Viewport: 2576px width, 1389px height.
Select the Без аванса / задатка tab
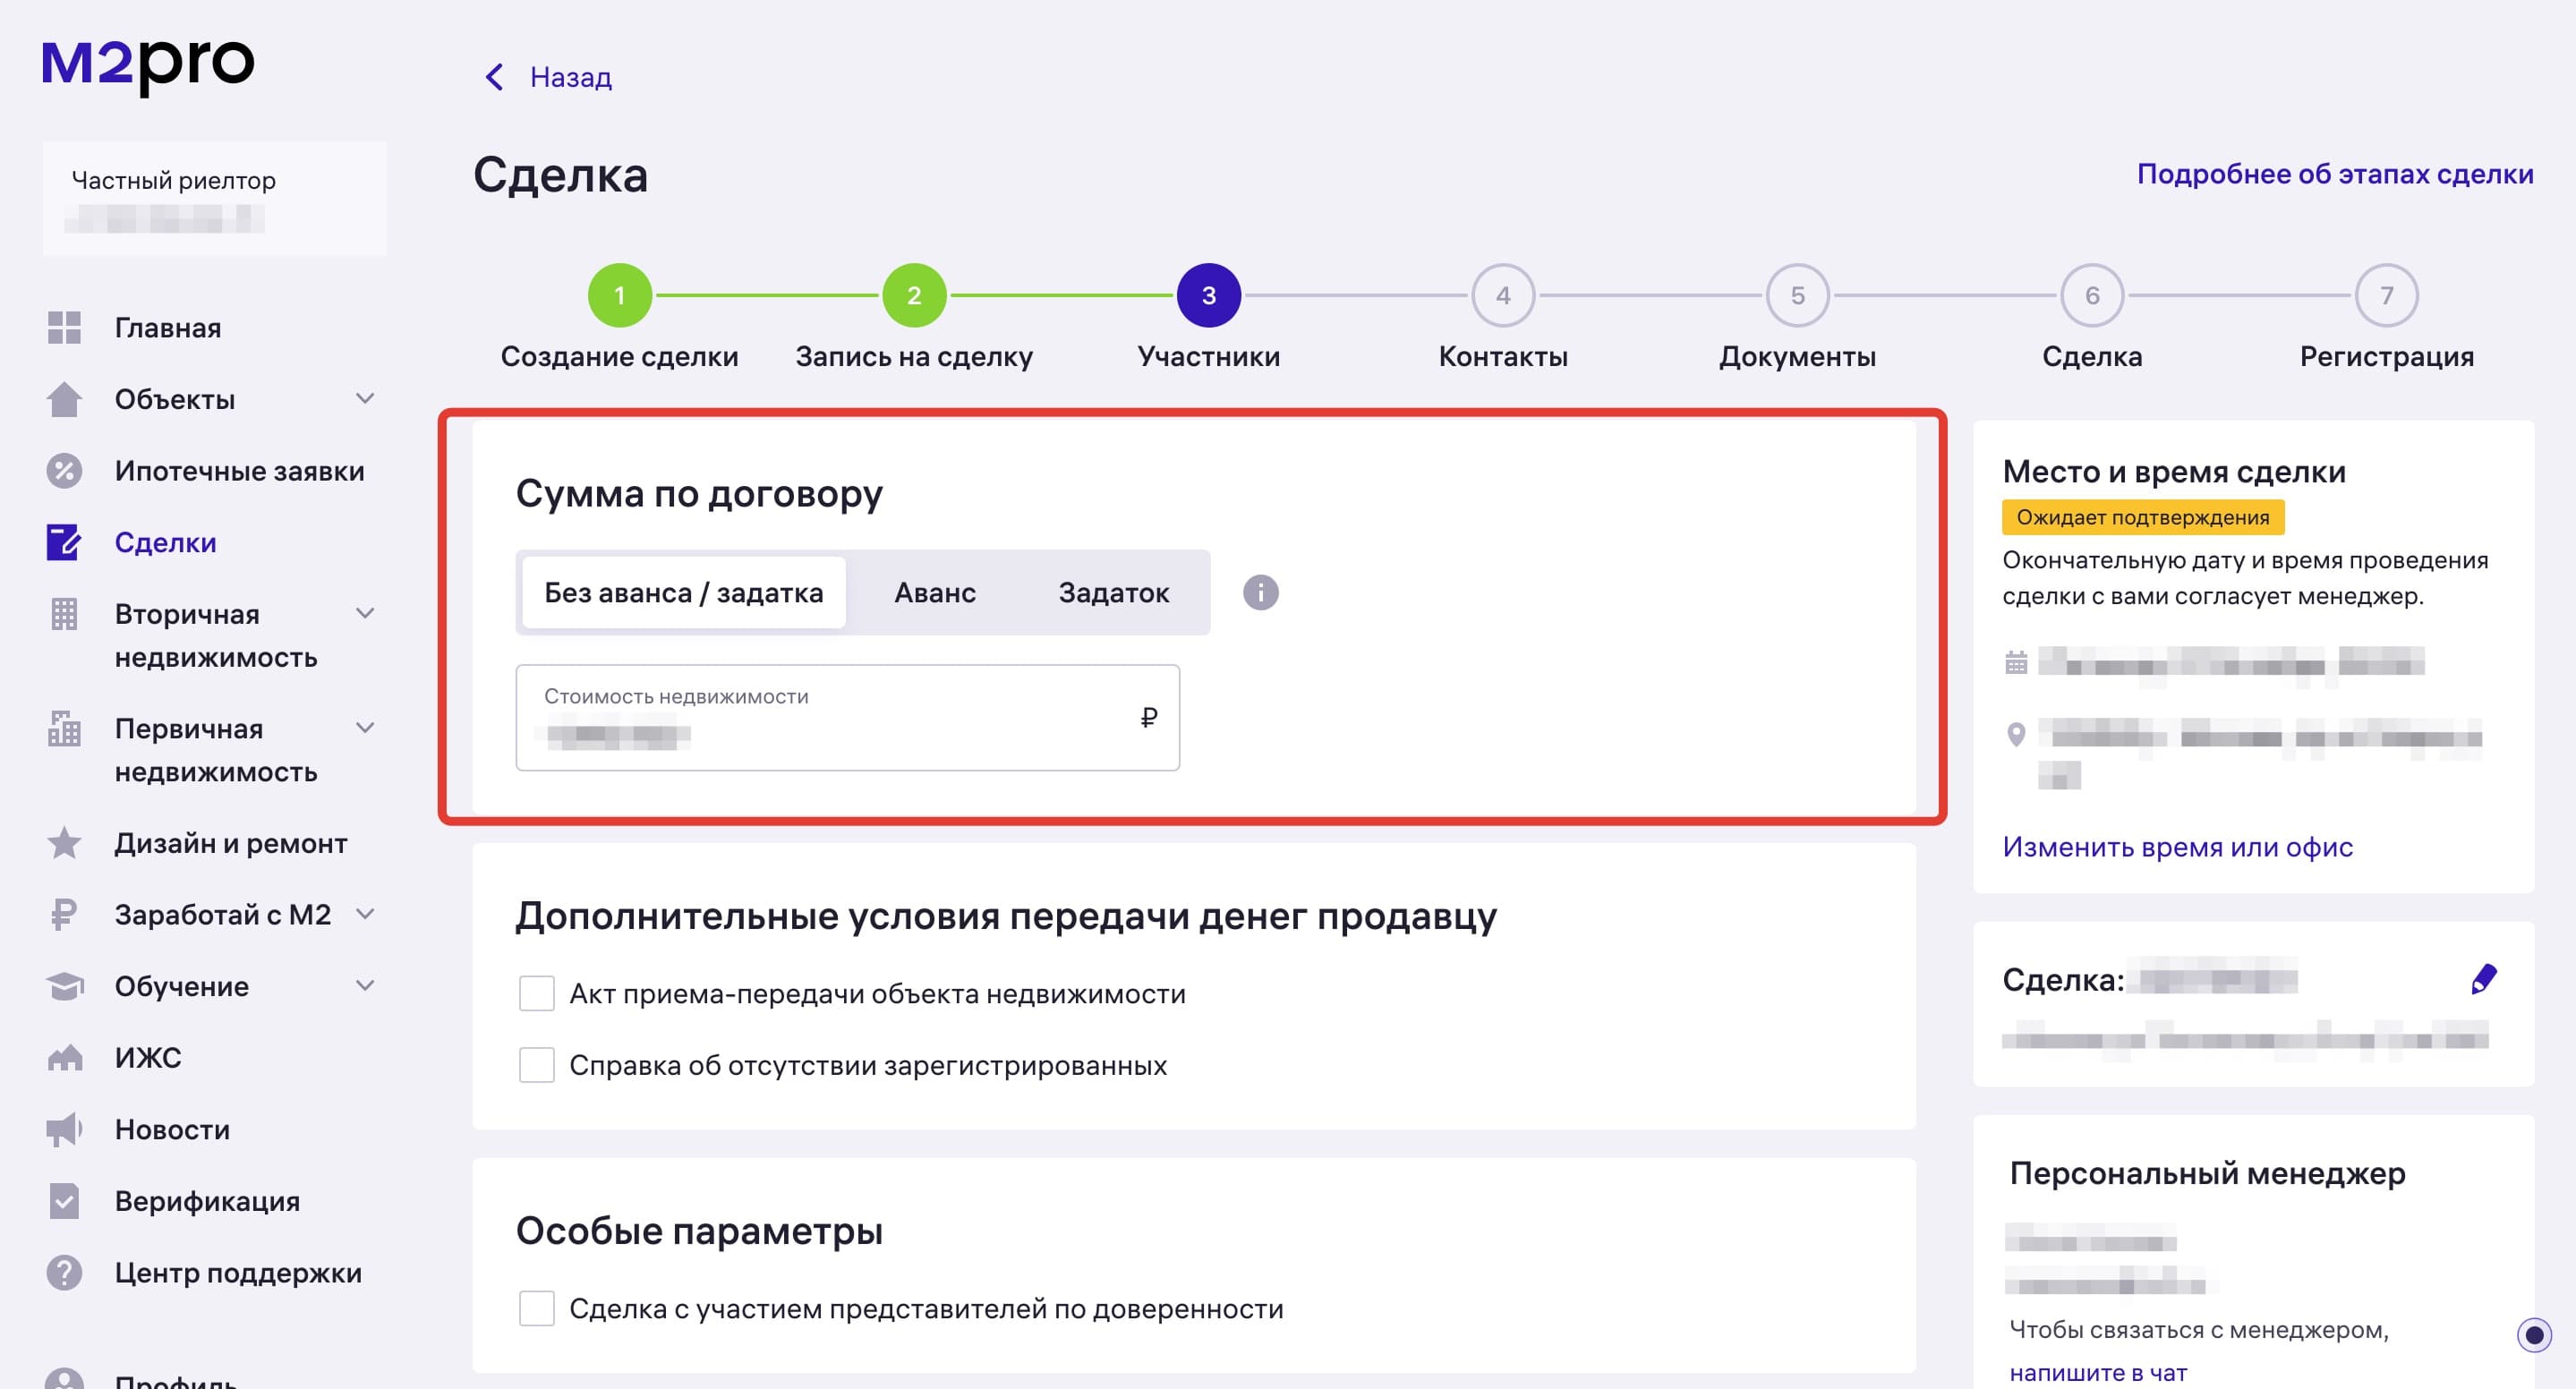pos(684,593)
